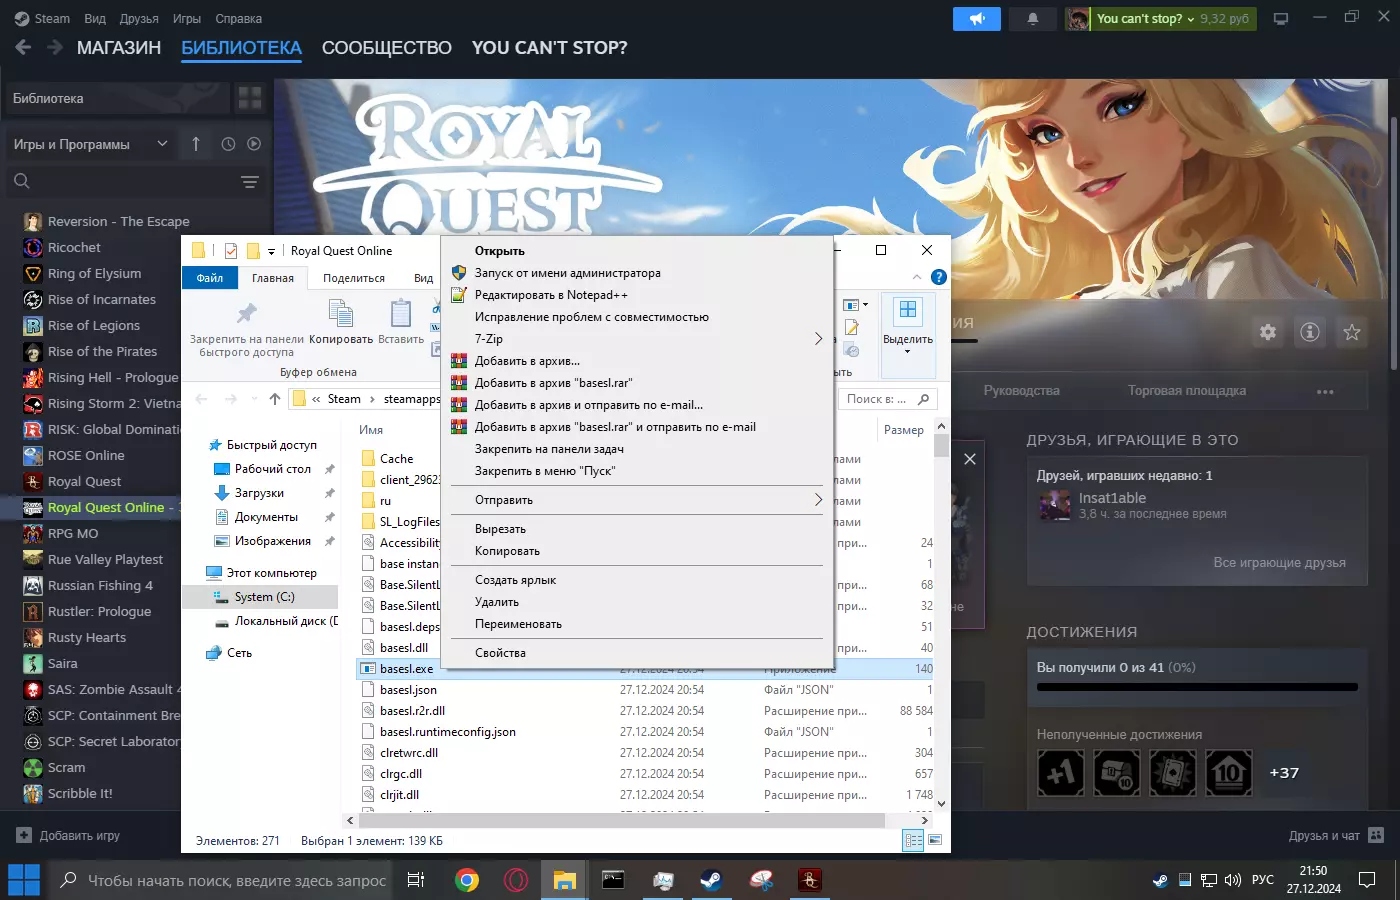This screenshot has height=900, width=1400.
Task: Toggle favorite star for Royal Quest Online
Action: pyautogui.click(x=1352, y=332)
